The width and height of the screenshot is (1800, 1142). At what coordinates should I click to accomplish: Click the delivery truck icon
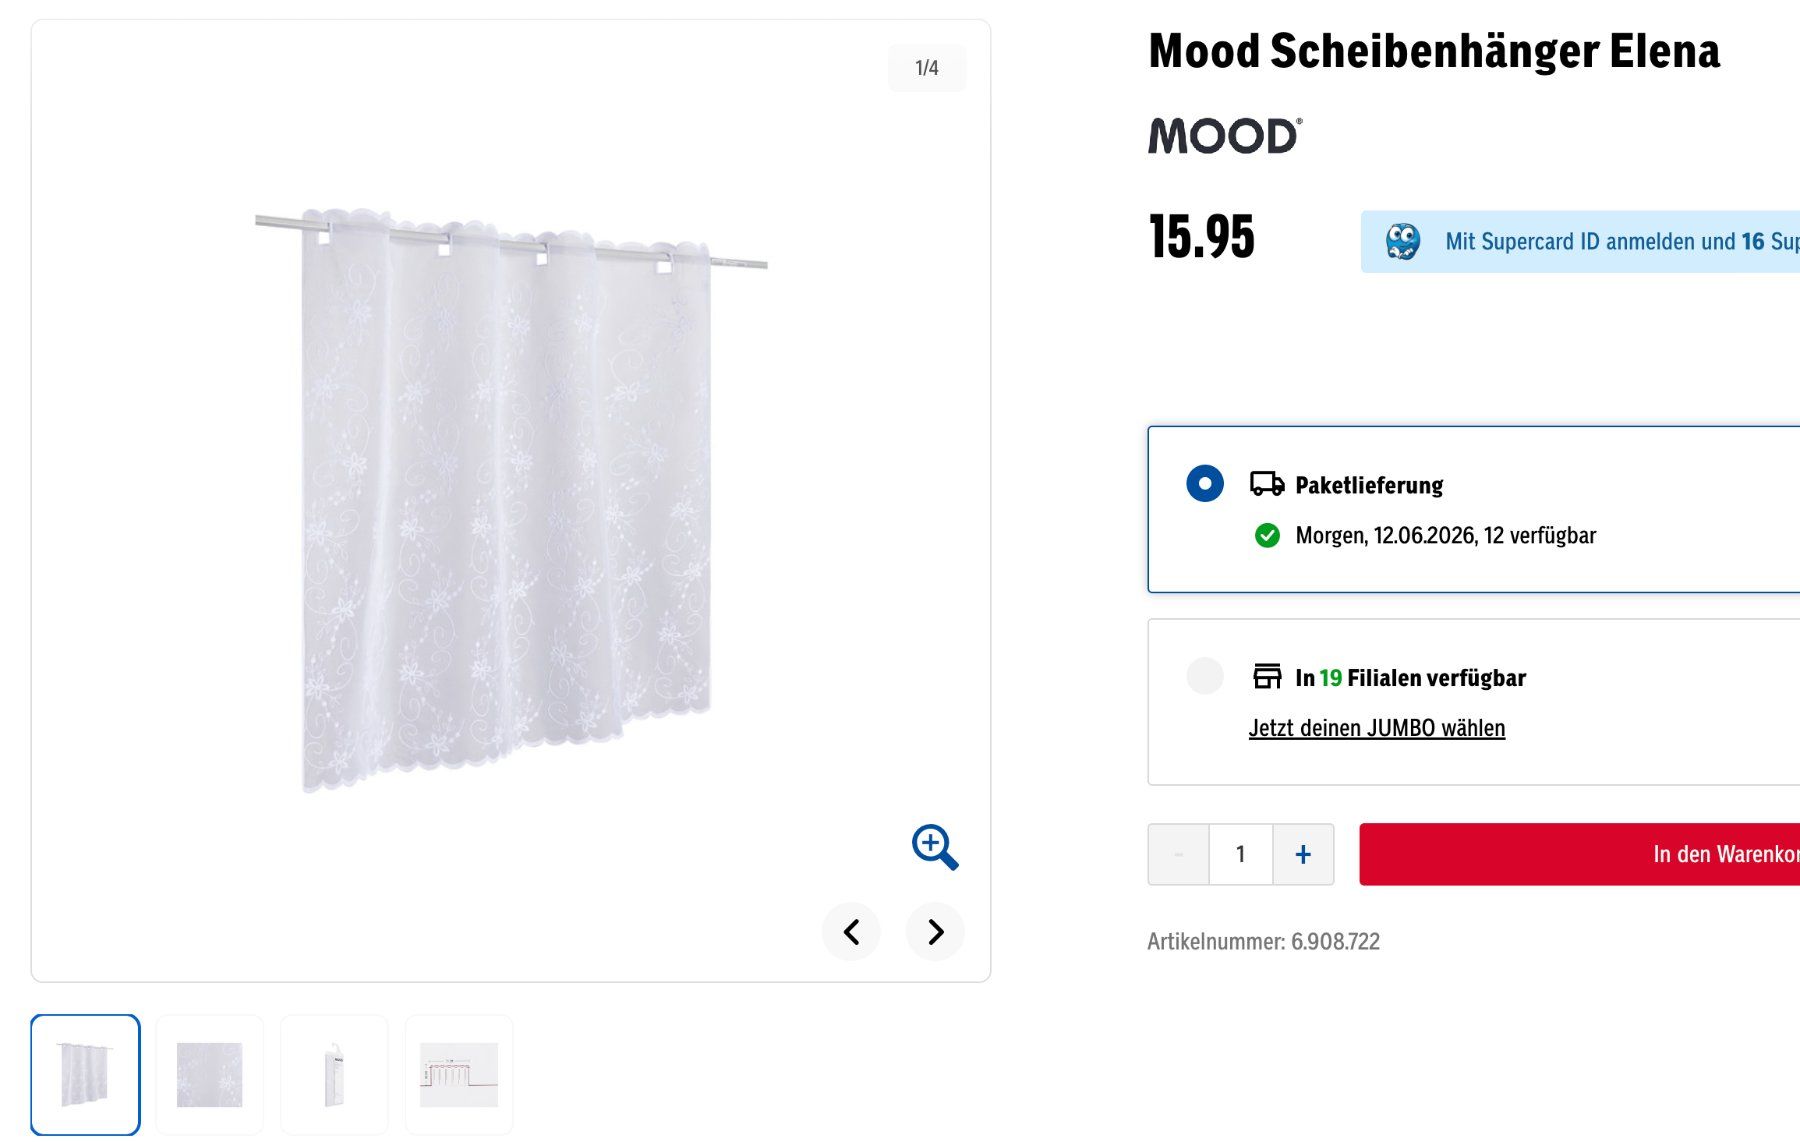[x=1267, y=484]
